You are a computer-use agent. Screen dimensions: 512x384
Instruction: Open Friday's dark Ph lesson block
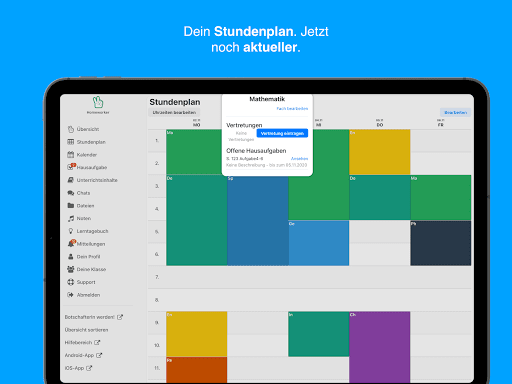(441, 243)
